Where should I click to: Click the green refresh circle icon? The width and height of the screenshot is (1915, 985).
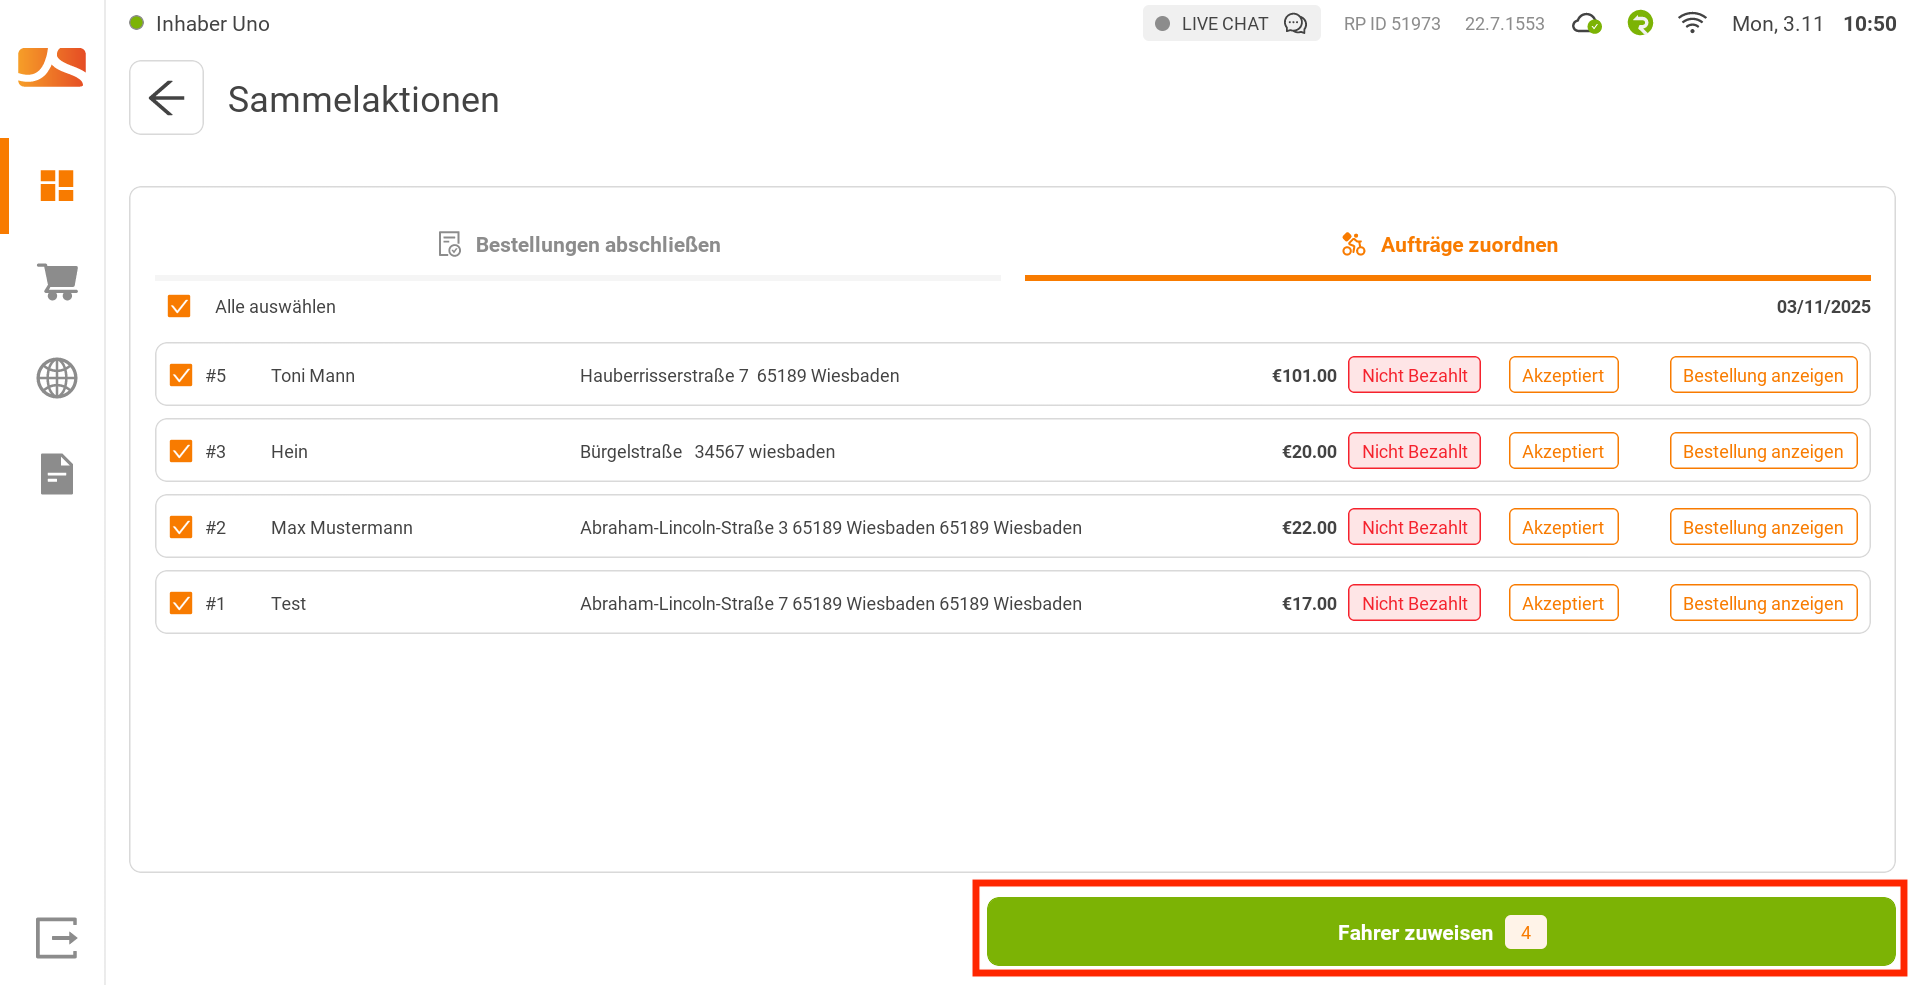pyautogui.click(x=1640, y=23)
